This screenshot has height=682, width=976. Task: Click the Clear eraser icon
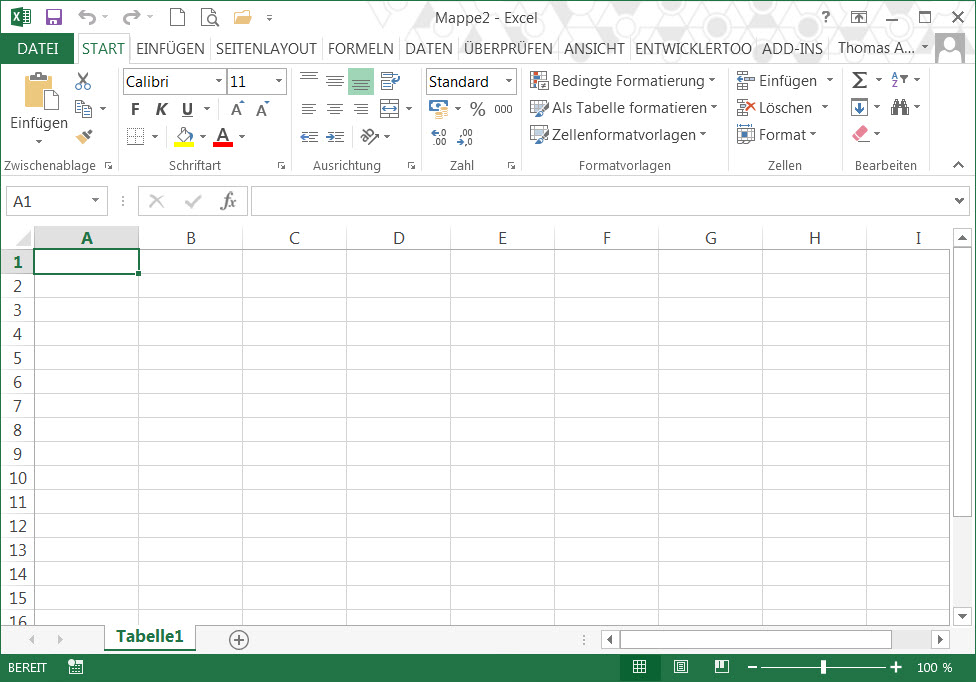[860, 133]
